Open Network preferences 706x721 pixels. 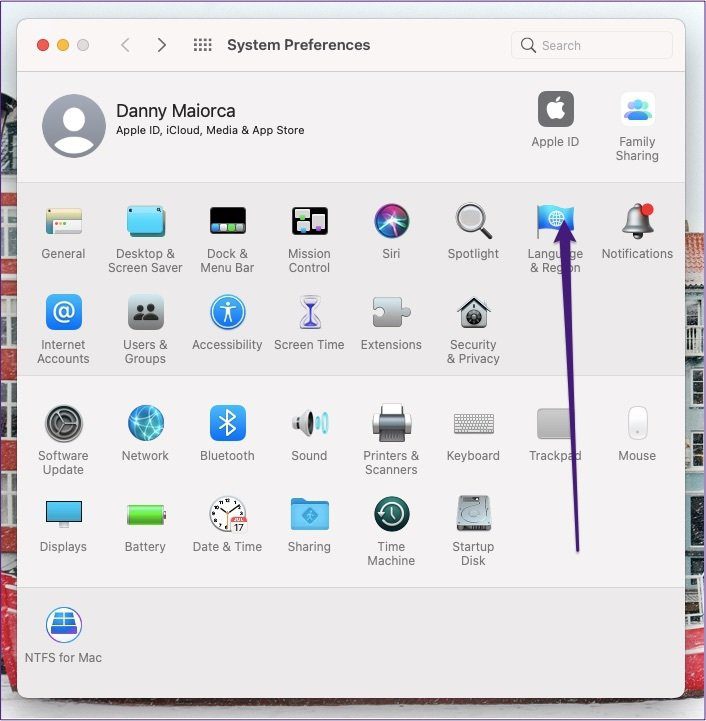145,423
